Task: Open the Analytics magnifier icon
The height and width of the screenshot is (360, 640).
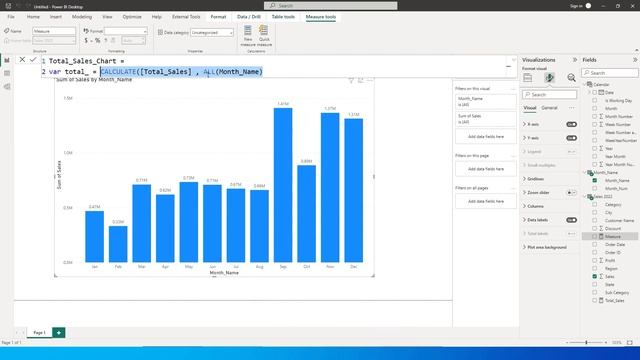Action: 571,78
